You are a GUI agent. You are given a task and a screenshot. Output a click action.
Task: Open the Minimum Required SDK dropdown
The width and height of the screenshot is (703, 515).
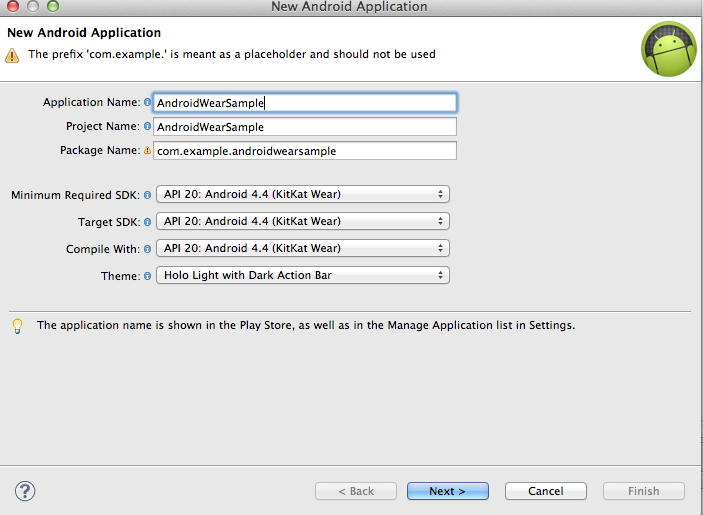coord(303,194)
